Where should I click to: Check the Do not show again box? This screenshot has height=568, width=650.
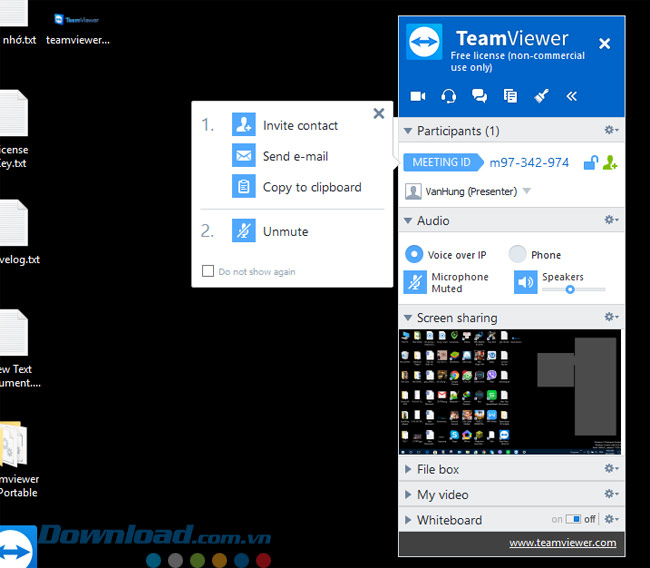[x=208, y=271]
